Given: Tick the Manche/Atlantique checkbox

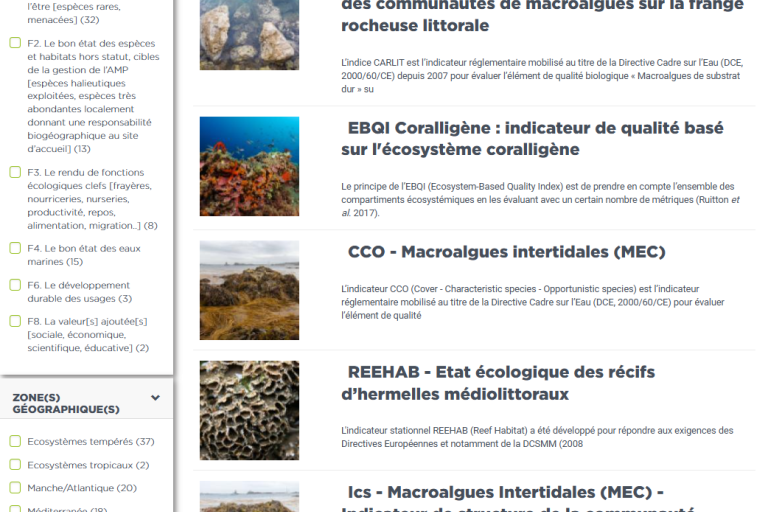Looking at the screenshot, I should 15,488.
